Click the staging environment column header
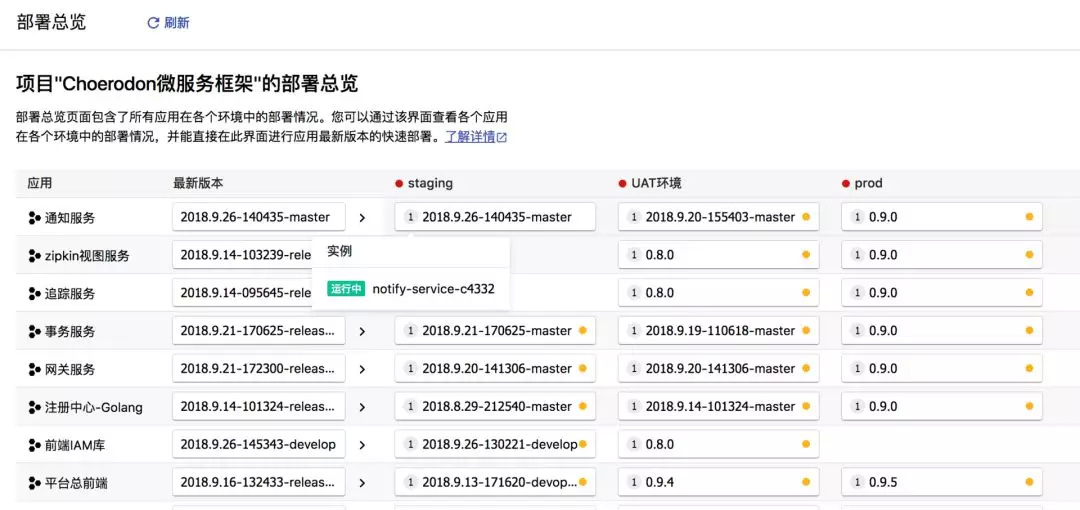 pos(430,183)
